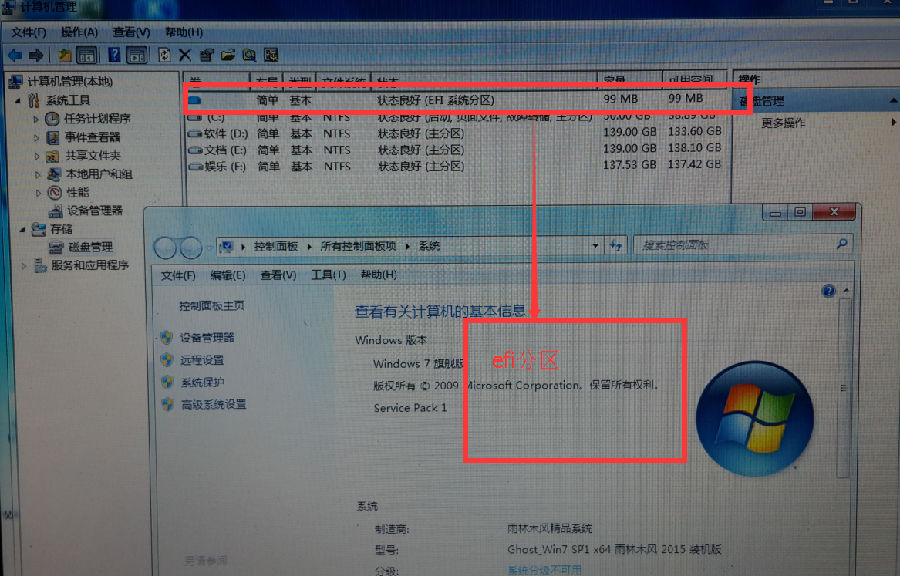Select 本地用户和组 in the tree

tap(99, 174)
